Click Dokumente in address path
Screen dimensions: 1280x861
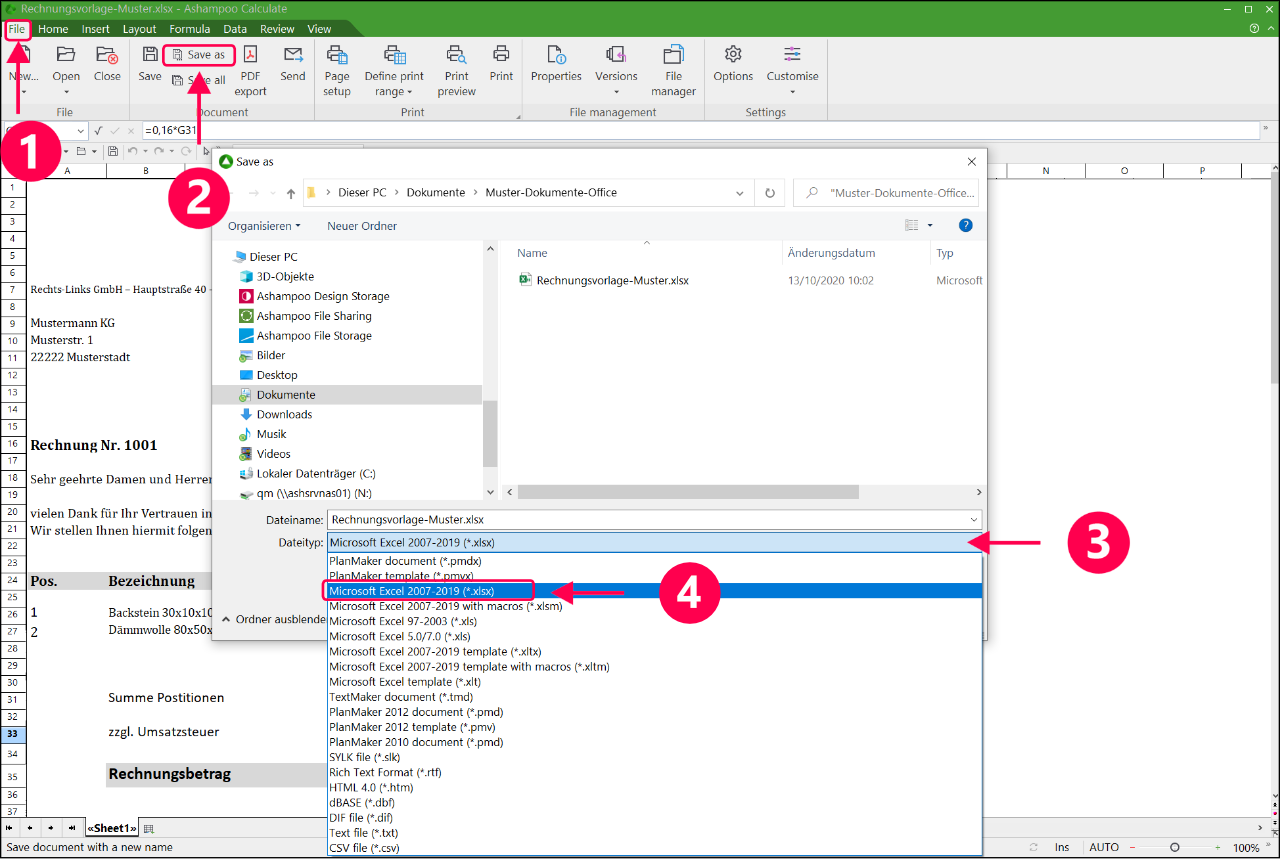click(x=436, y=193)
